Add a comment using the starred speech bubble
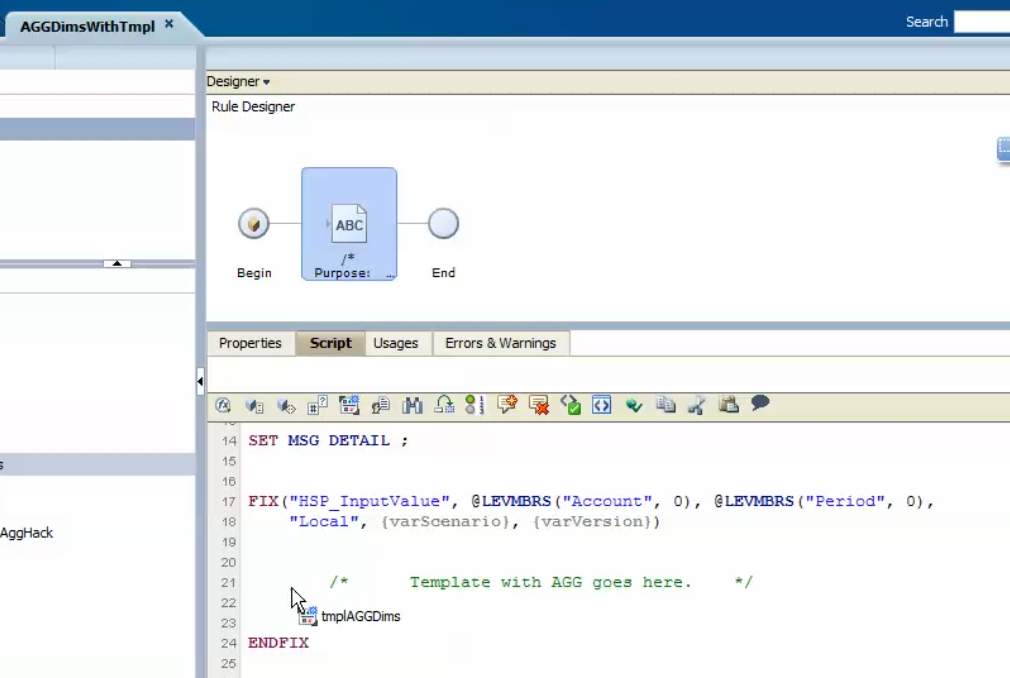The height and width of the screenshot is (678, 1010). (507, 404)
